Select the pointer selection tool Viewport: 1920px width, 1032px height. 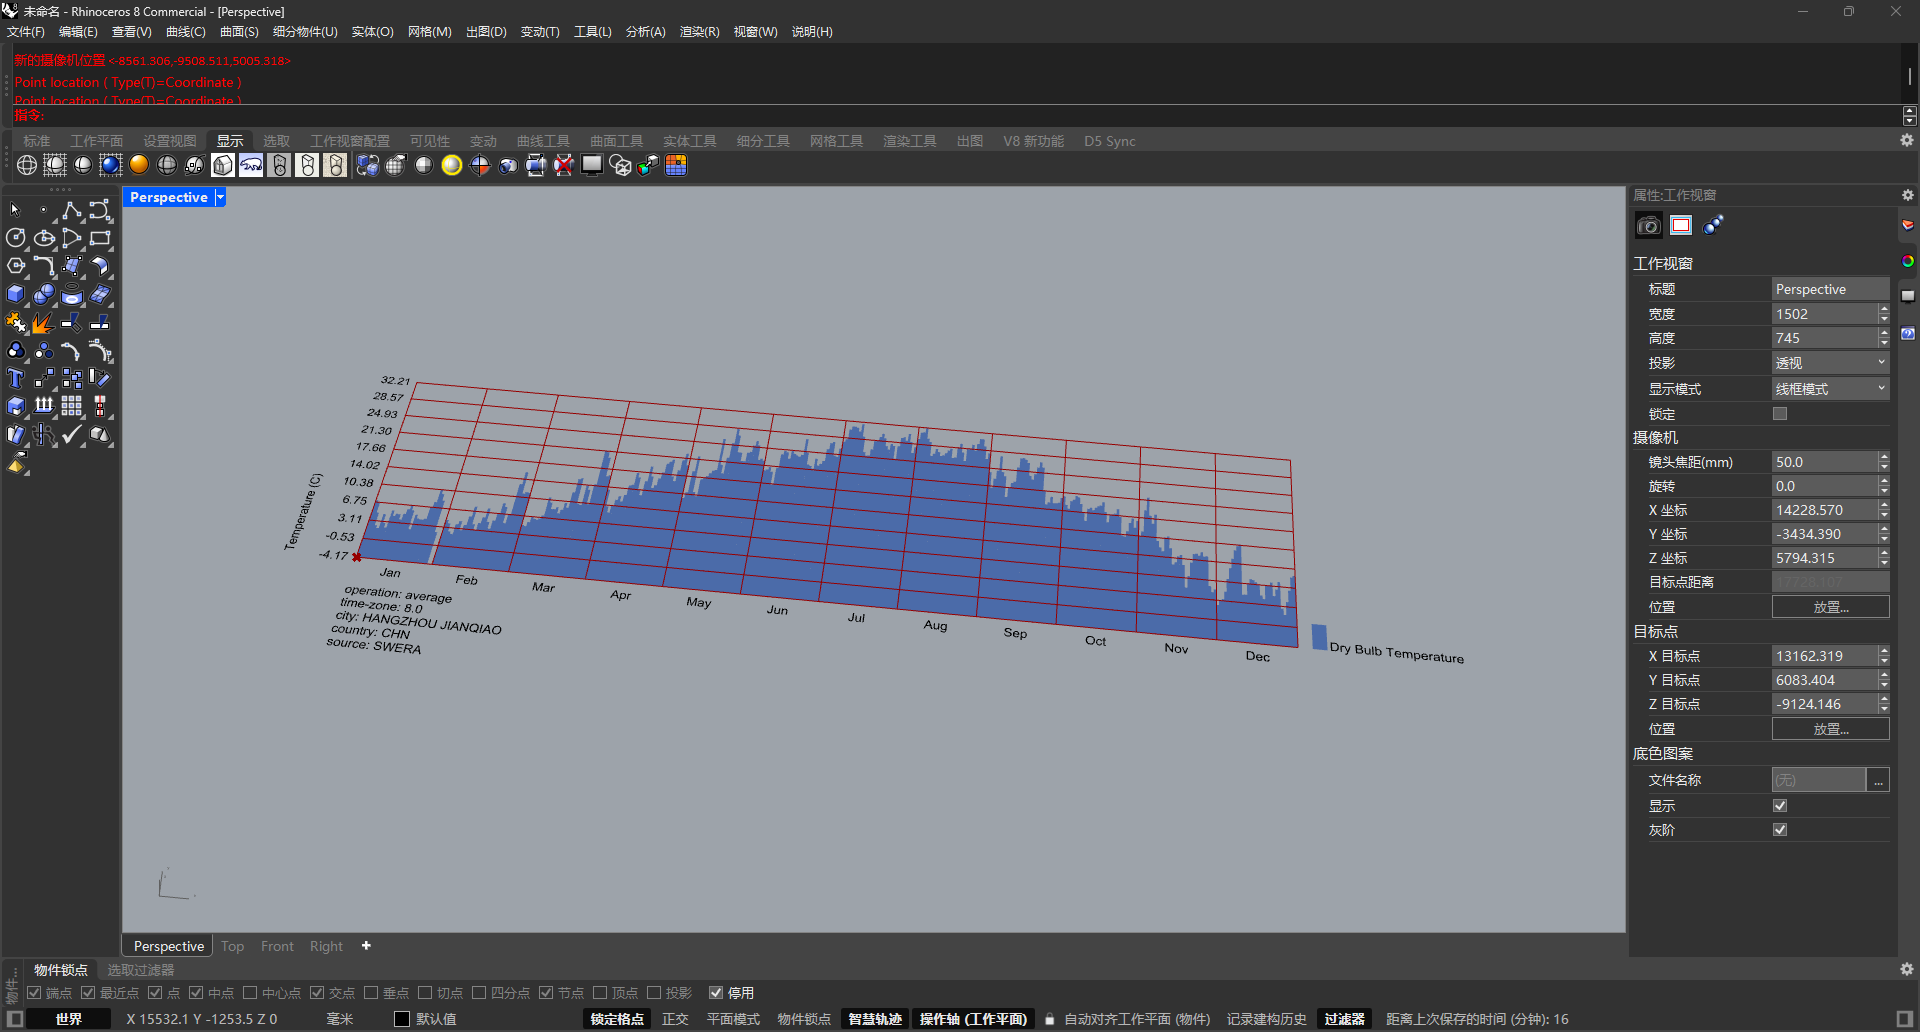(16, 210)
